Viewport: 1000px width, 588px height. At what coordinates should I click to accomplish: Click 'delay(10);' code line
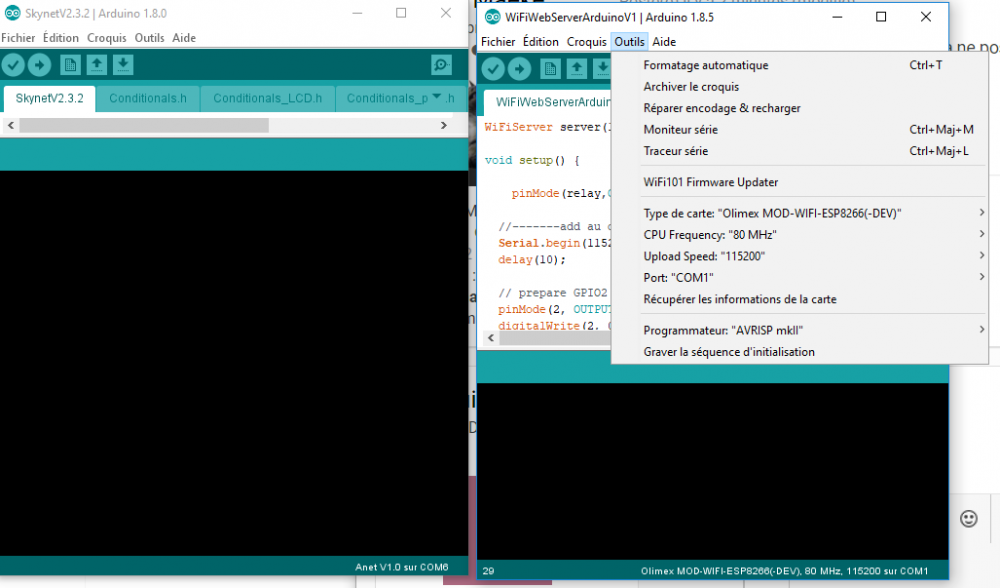pyautogui.click(x=532, y=260)
